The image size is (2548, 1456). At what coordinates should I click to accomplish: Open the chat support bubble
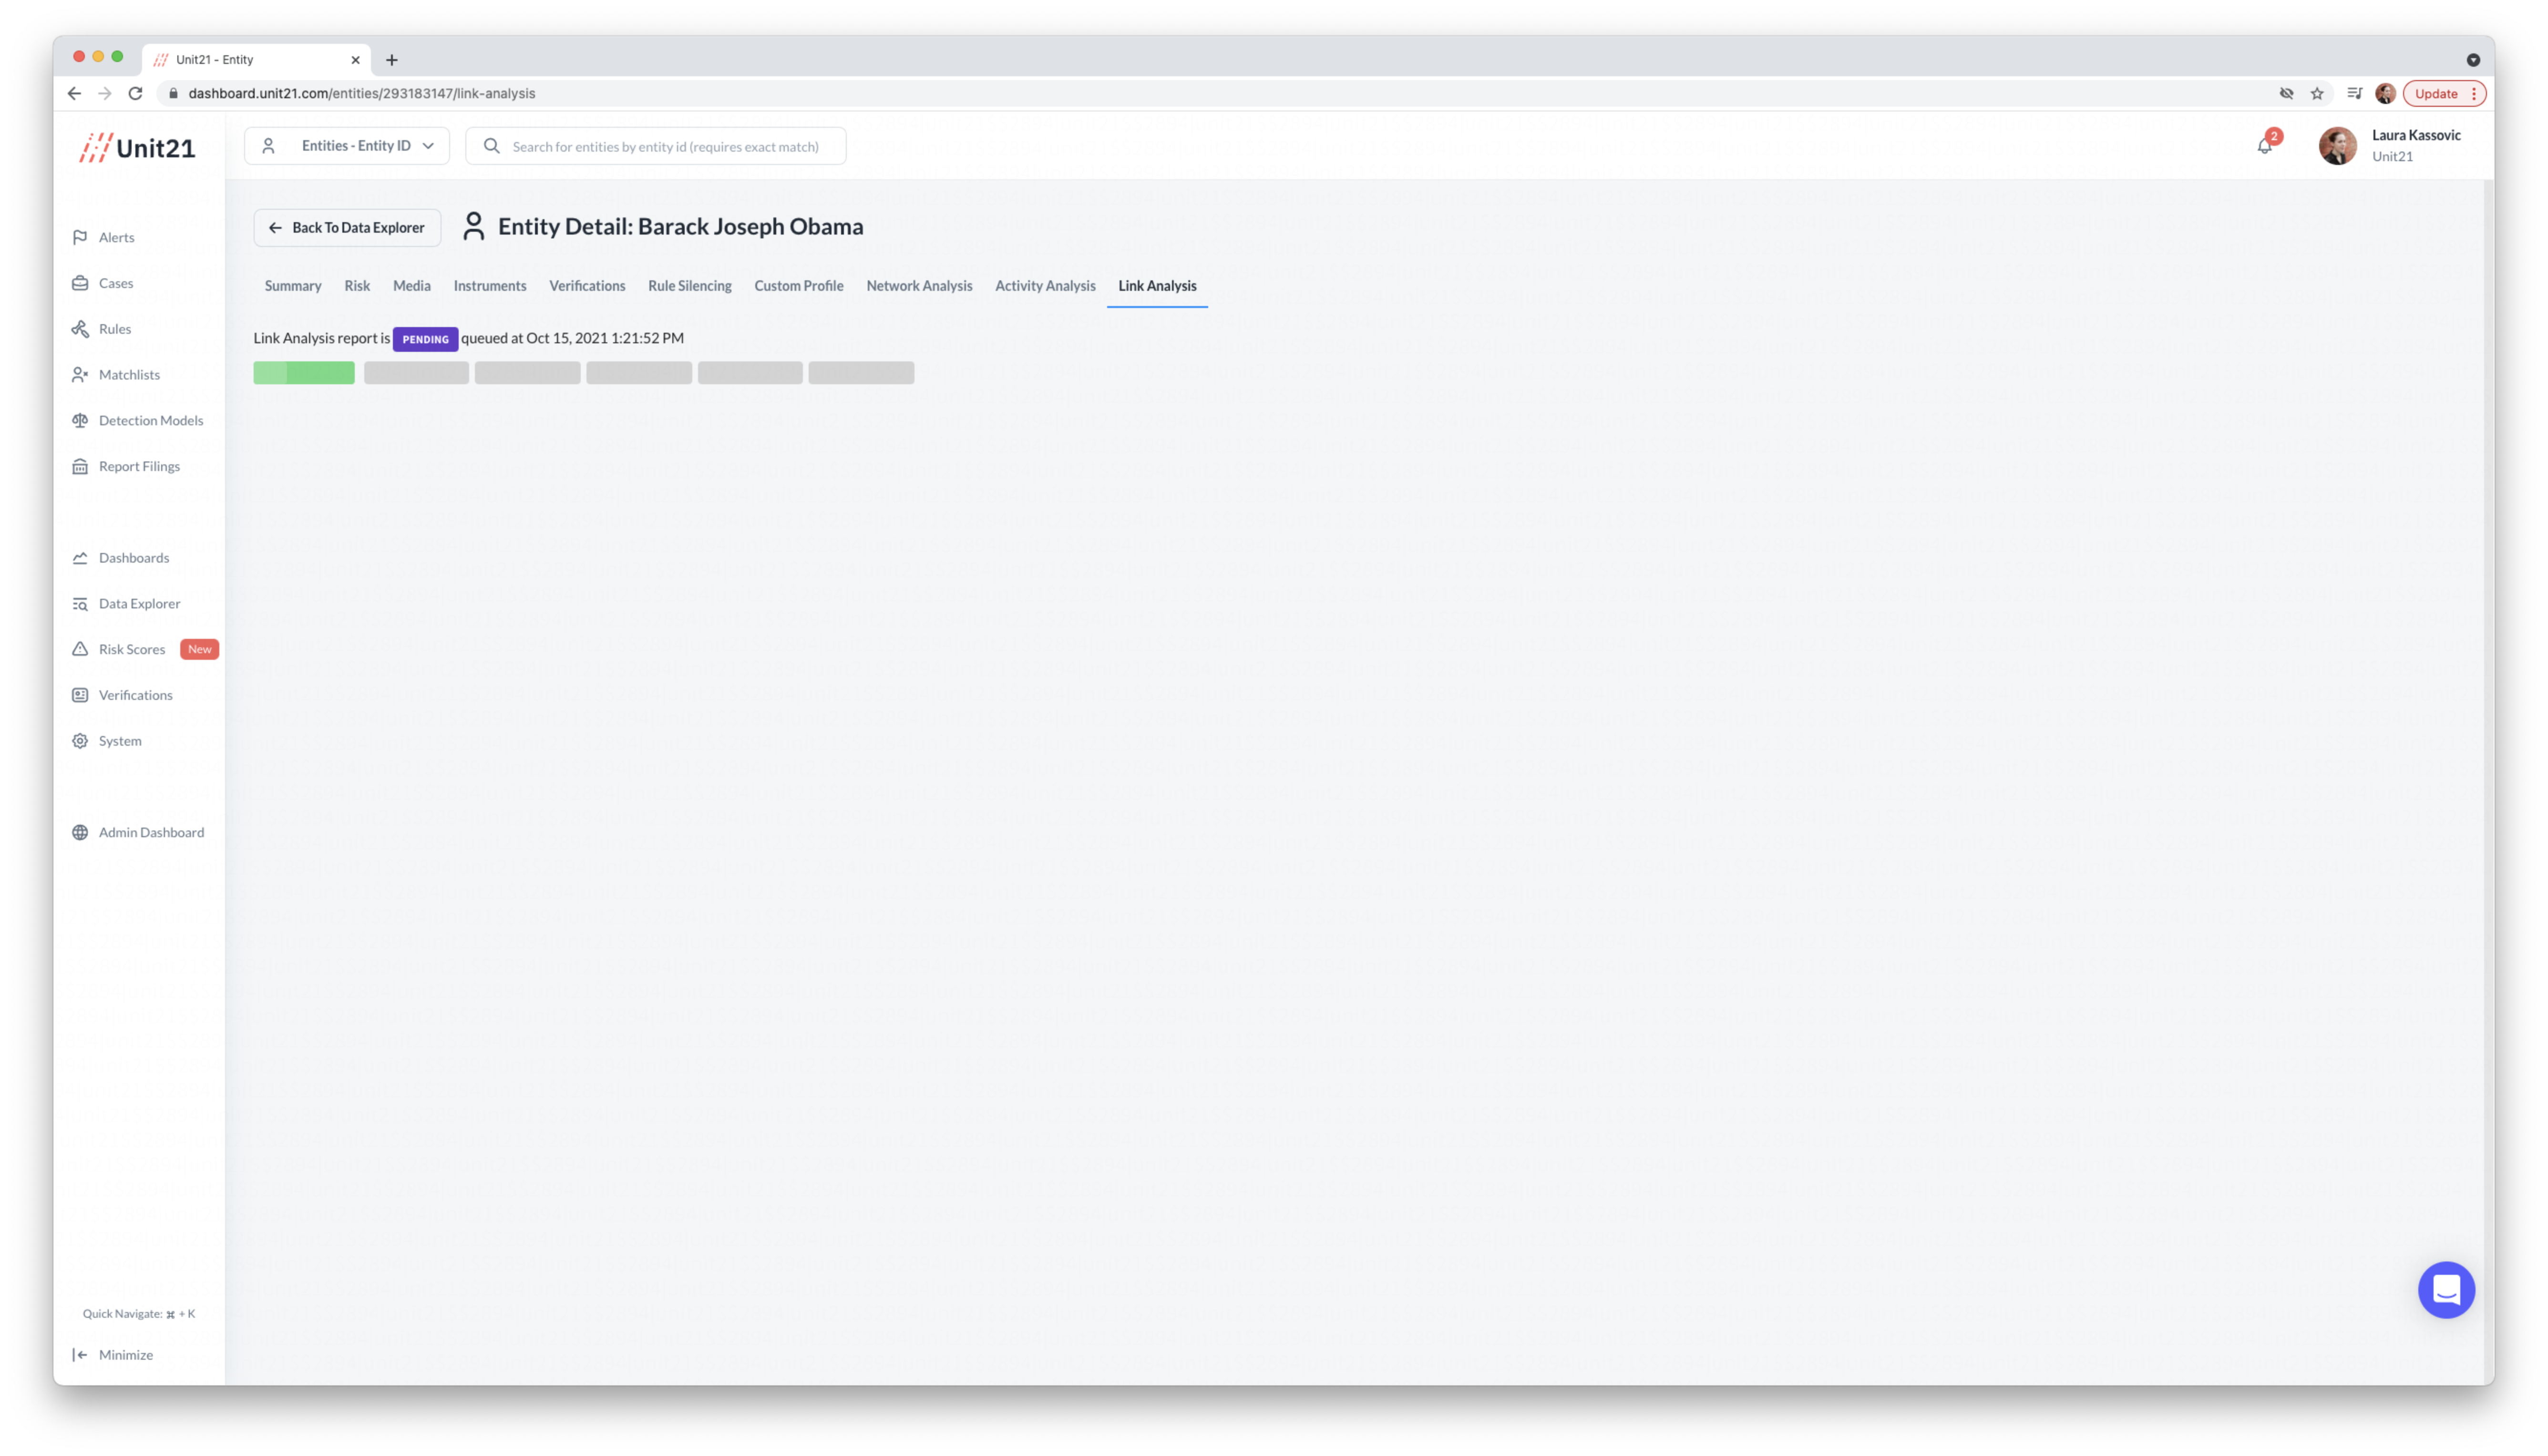(x=2445, y=1289)
